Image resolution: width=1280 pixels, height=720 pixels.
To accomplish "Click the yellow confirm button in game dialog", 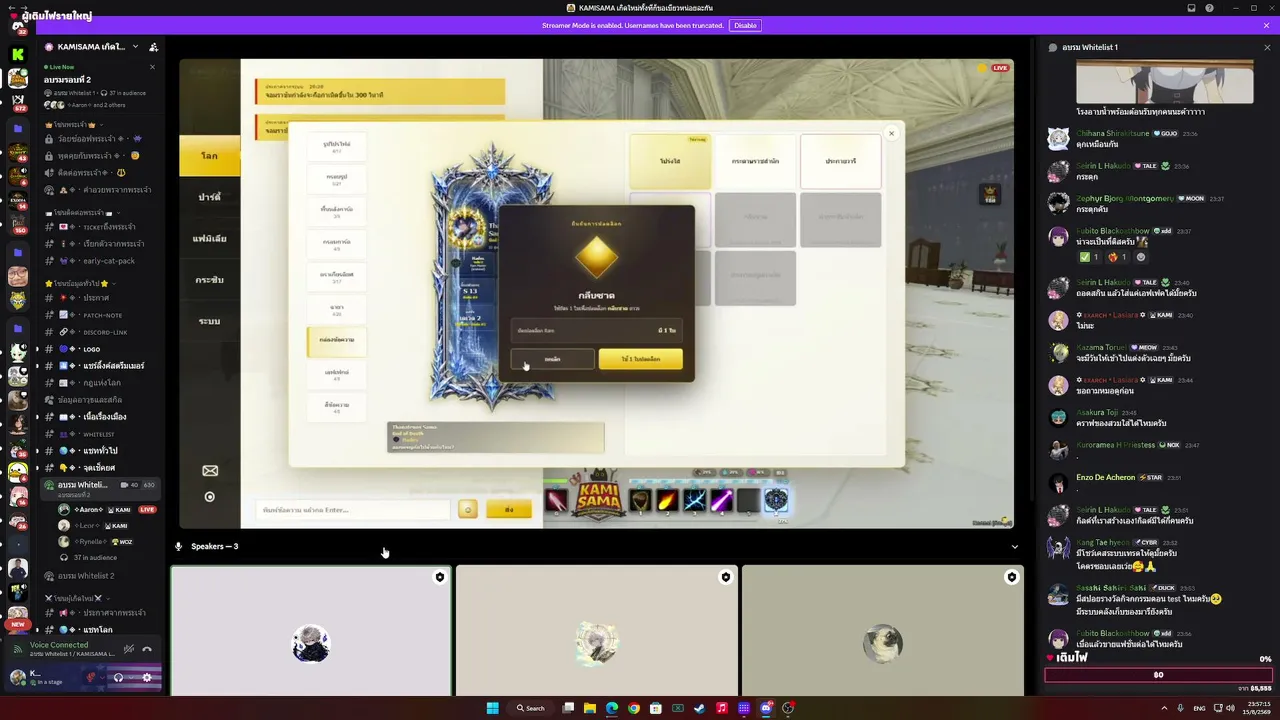I will pyautogui.click(x=640, y=359).
